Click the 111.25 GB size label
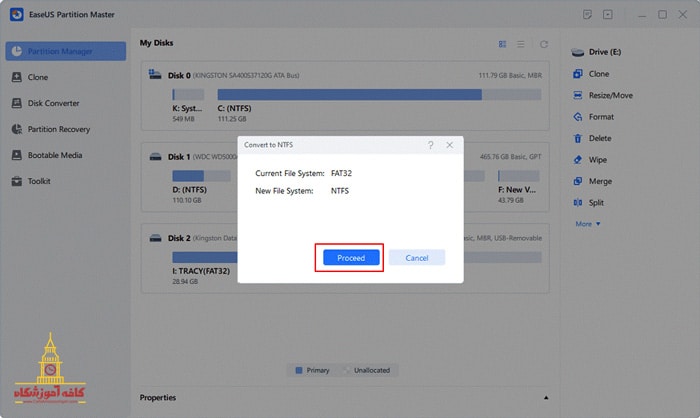Screen dimensions: 700x418 232,119
